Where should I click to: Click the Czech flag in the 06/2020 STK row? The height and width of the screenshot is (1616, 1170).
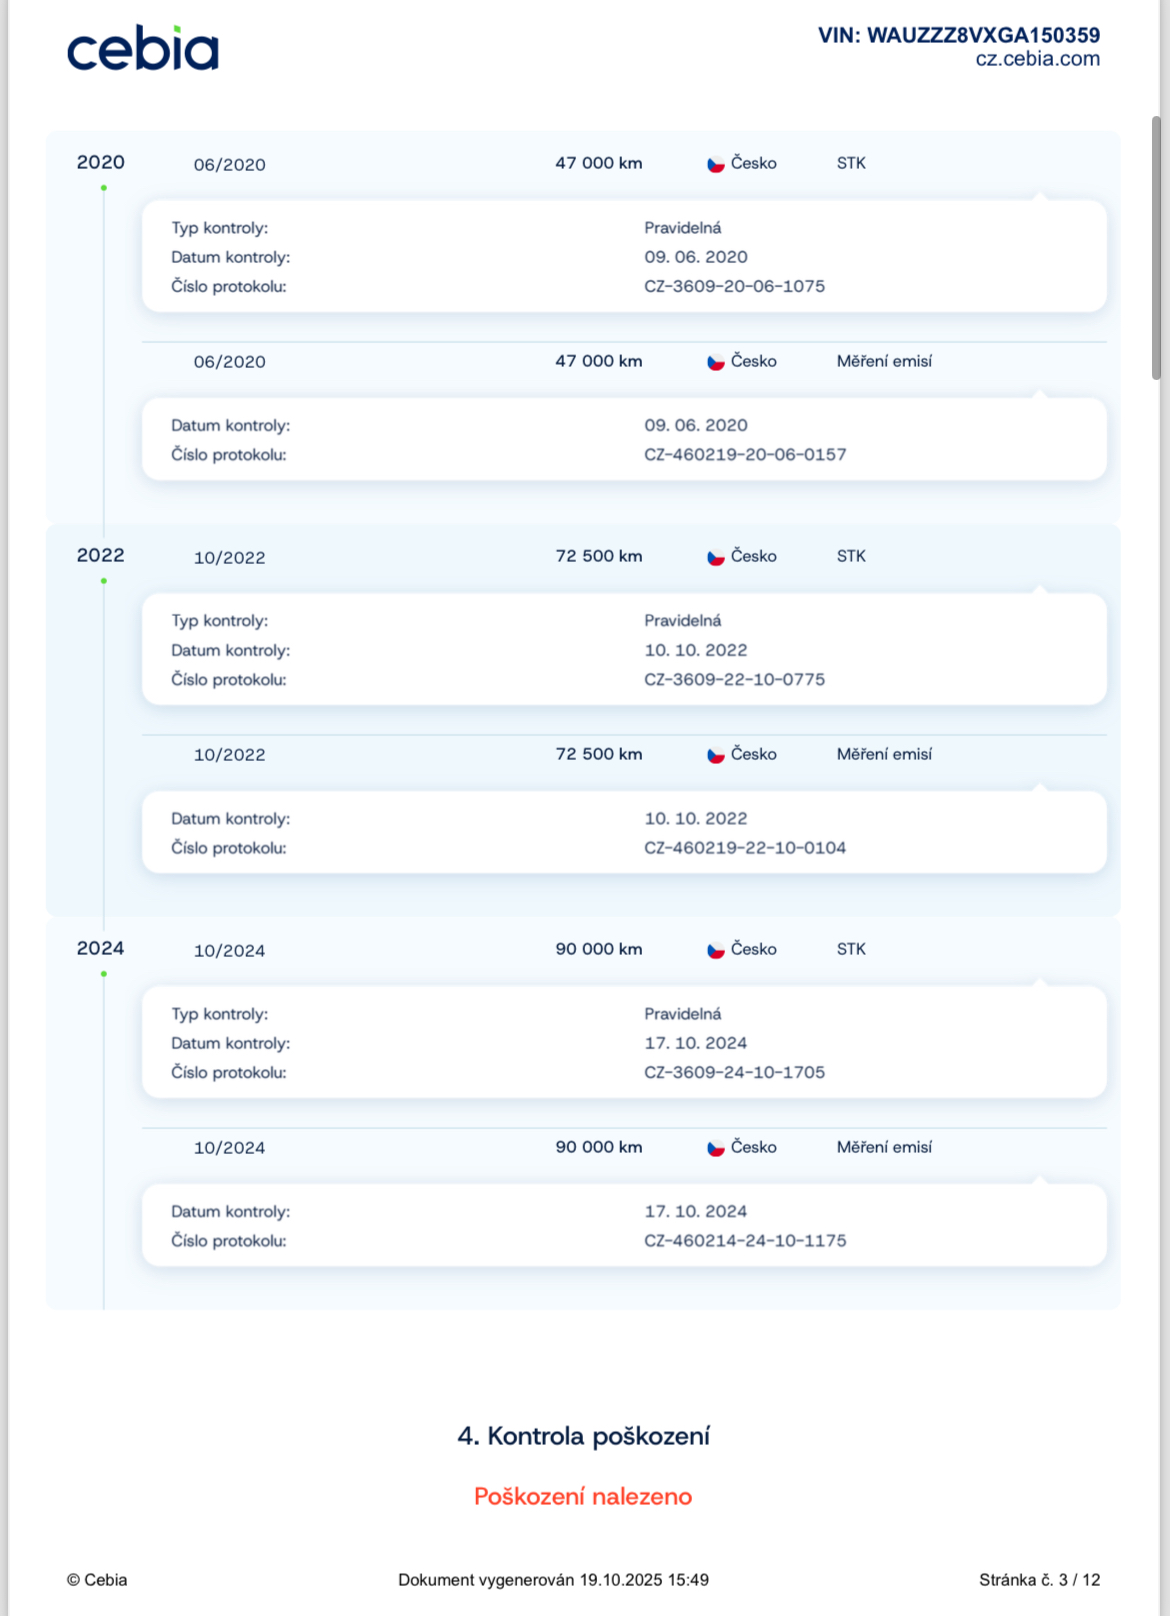point(716,164)
